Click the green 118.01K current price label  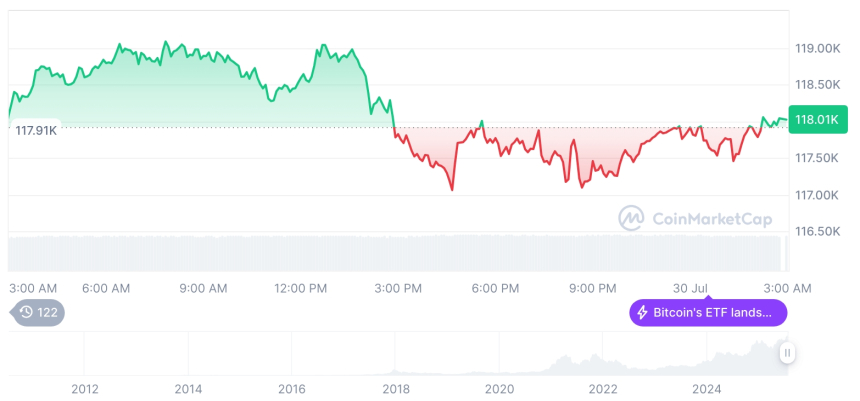815,120
